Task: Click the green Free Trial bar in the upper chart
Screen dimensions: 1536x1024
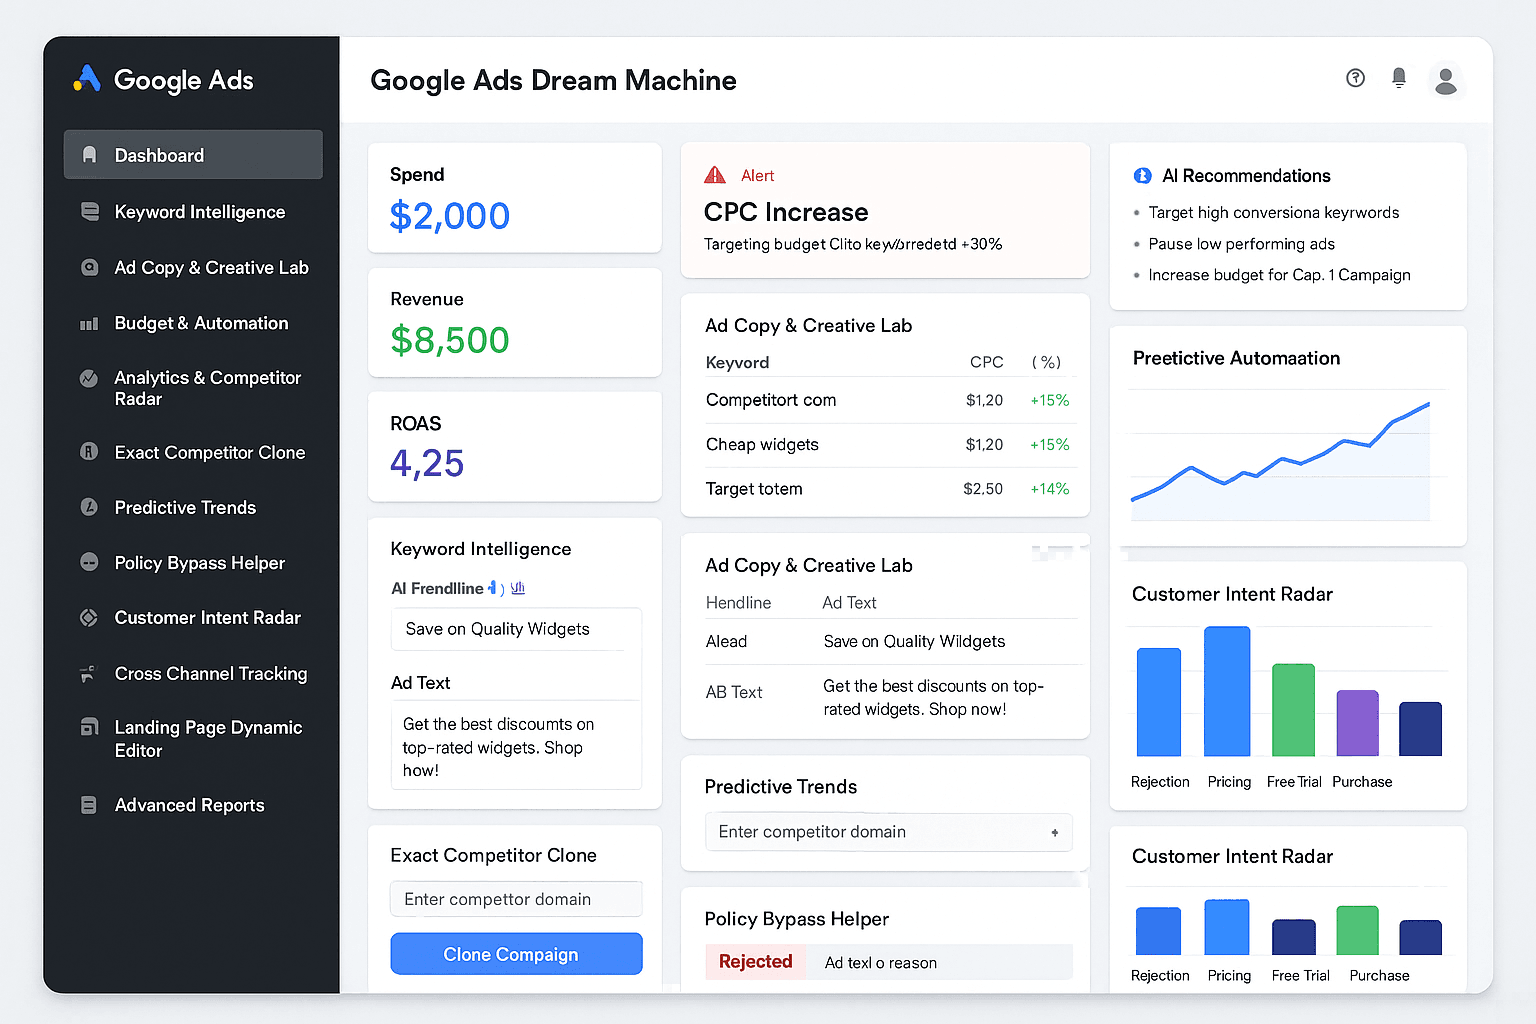Action: point(1293,710)
